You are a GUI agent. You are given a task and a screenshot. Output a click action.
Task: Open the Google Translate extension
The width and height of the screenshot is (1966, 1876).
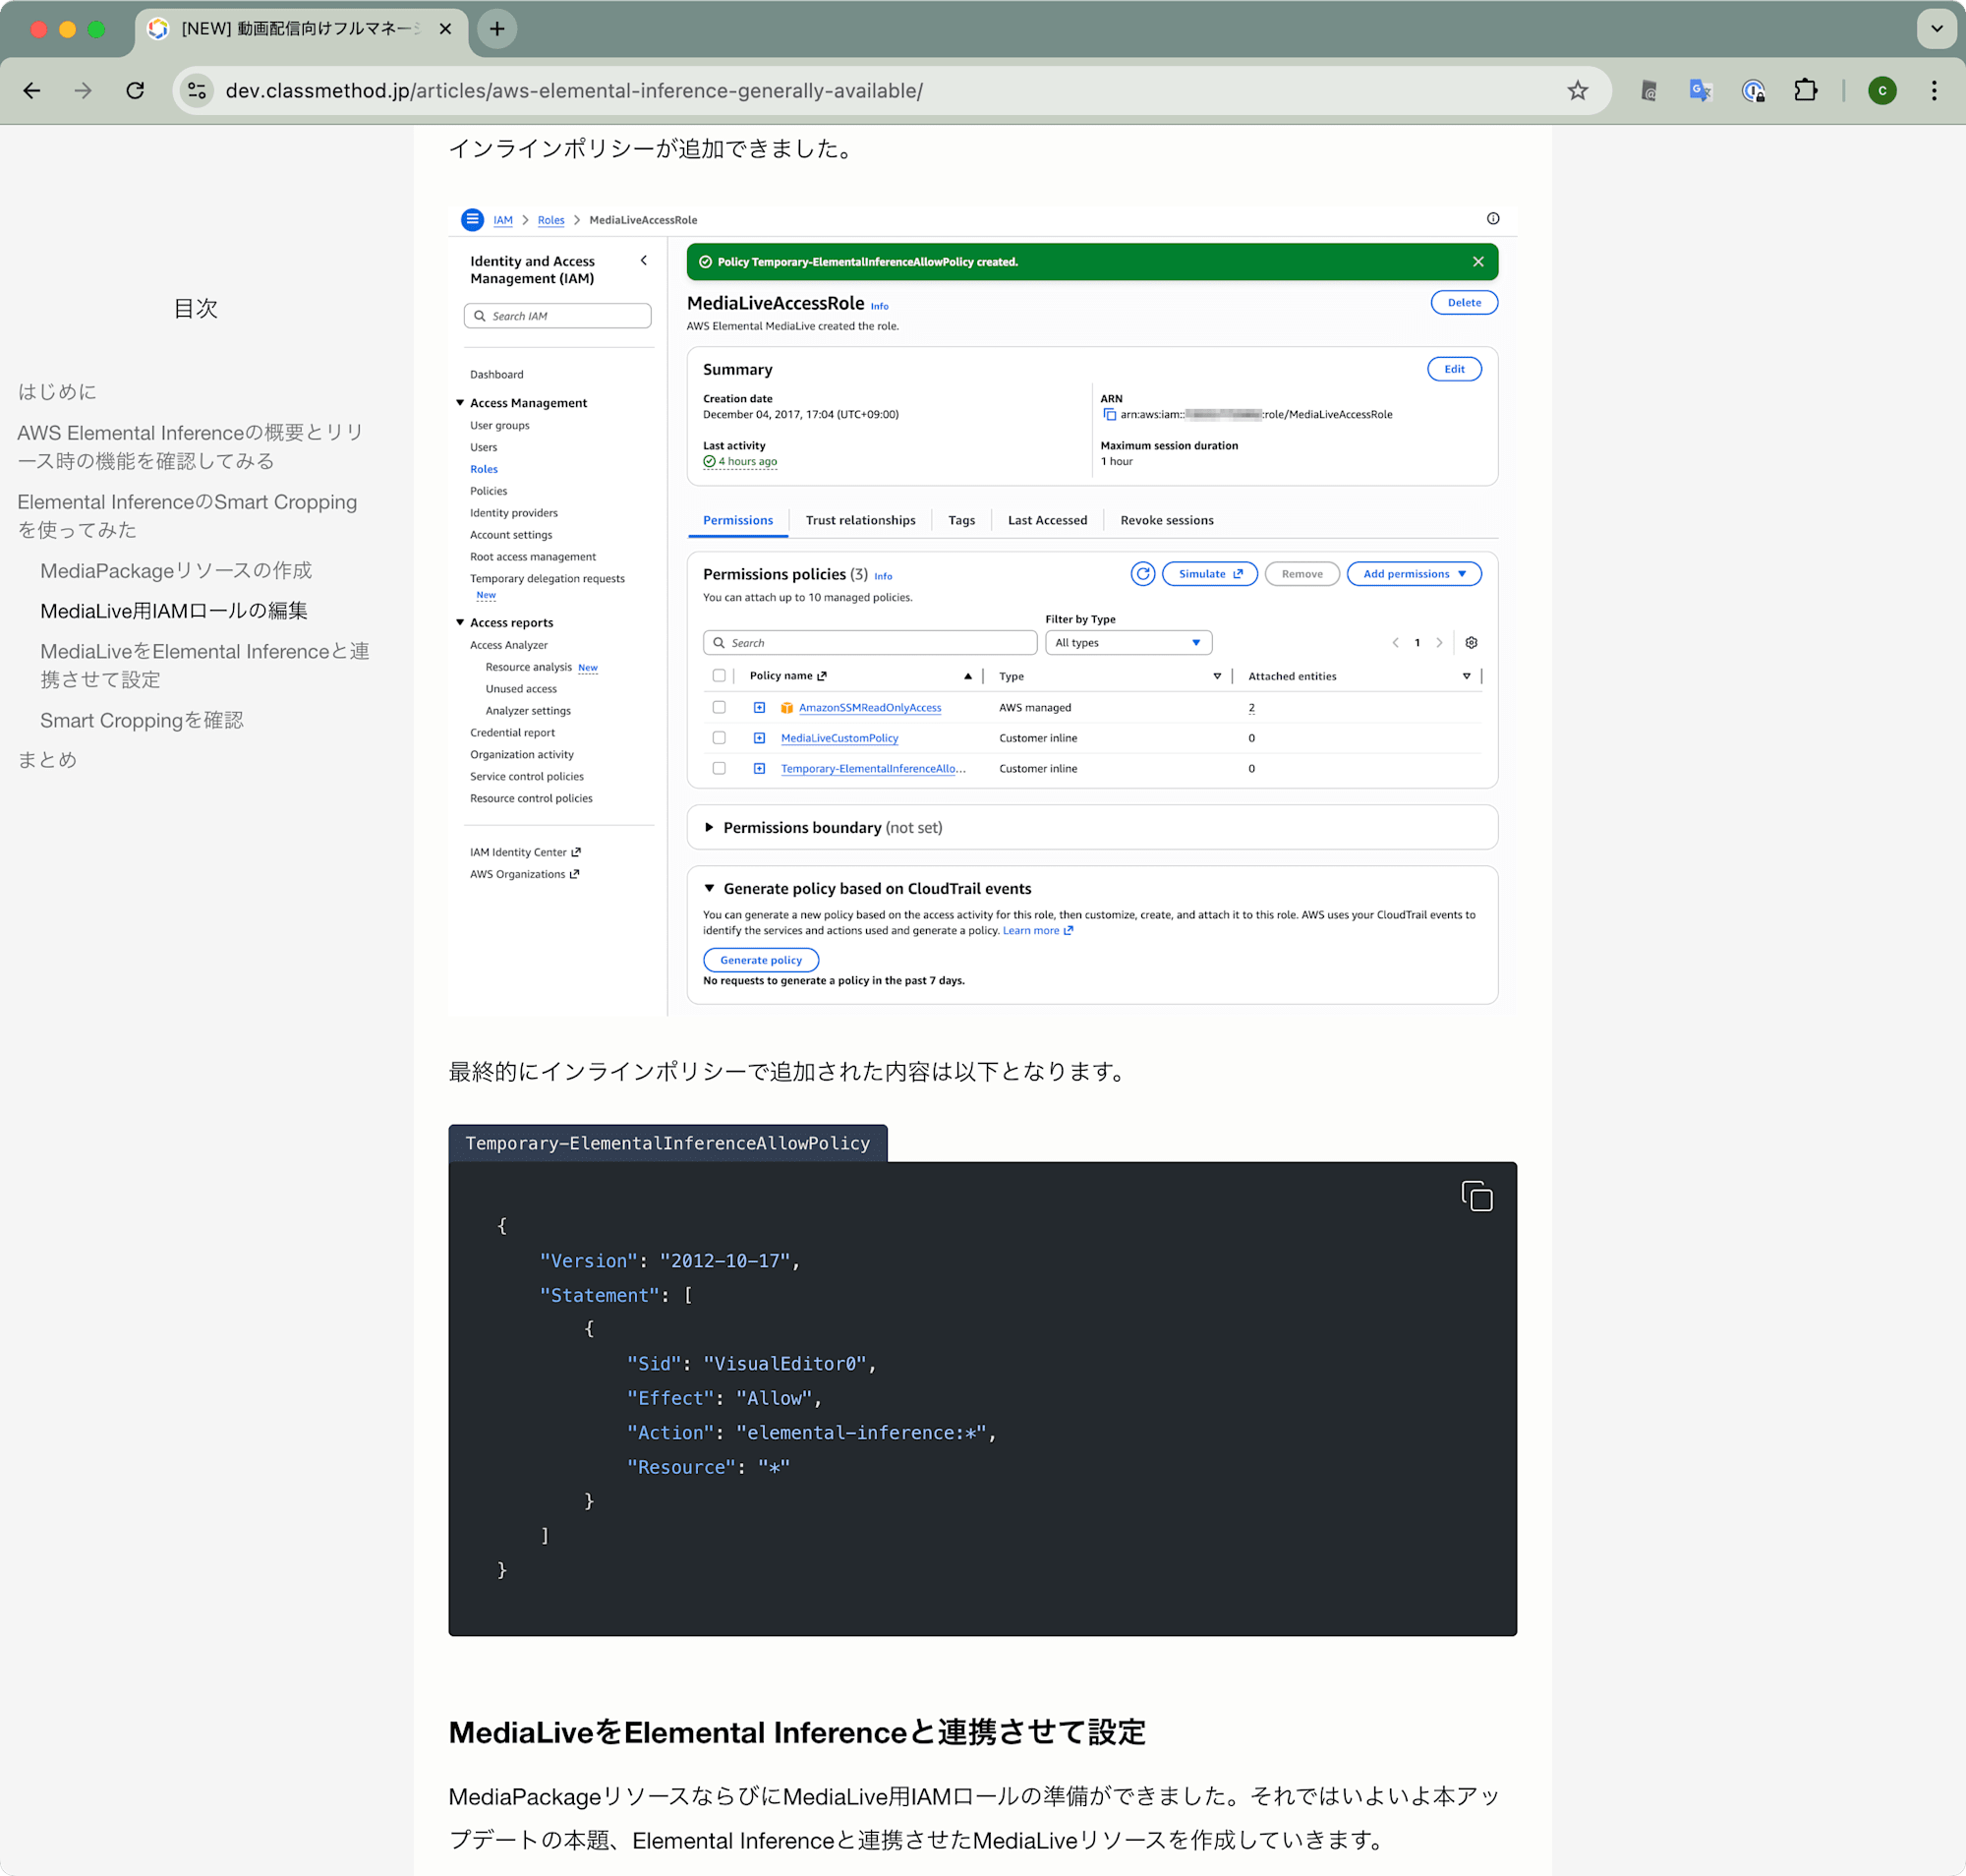(1700, 91)
